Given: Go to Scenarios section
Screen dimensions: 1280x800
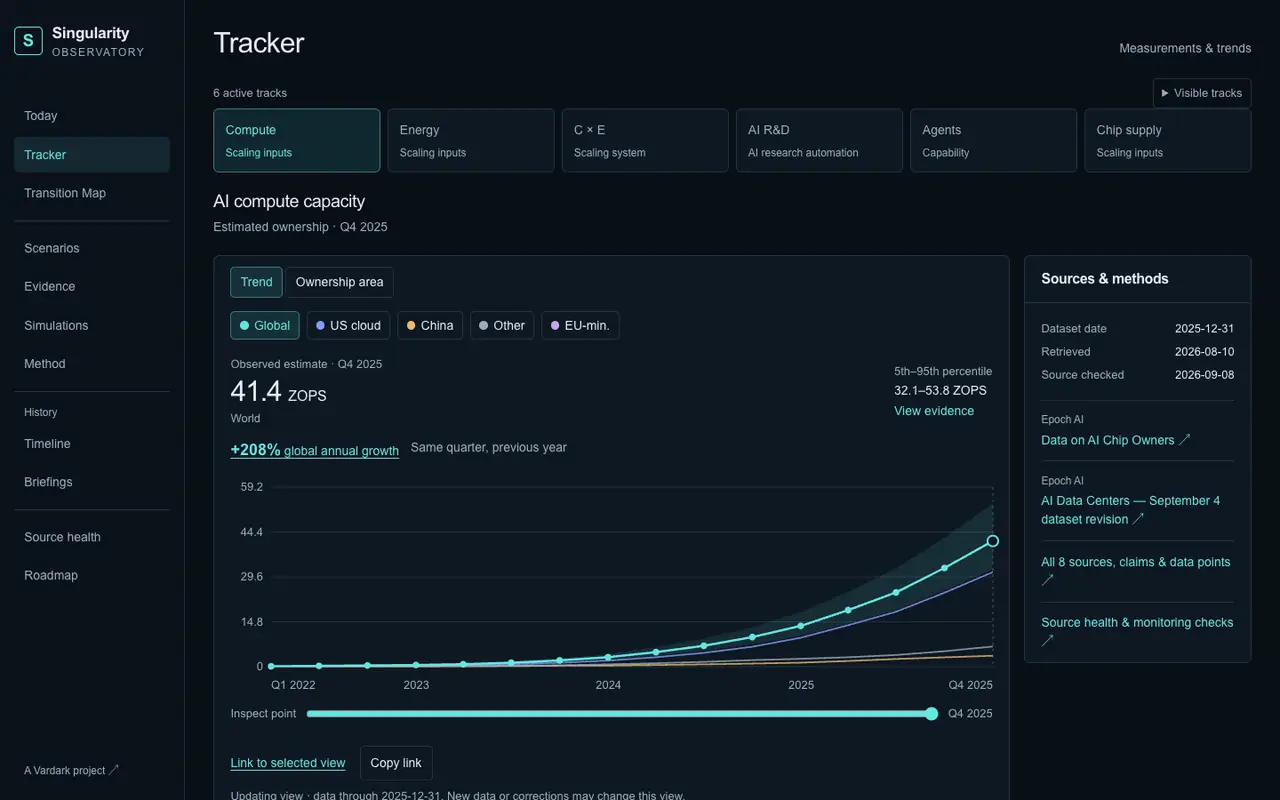Looking at the screenshot, I should 92,248.
